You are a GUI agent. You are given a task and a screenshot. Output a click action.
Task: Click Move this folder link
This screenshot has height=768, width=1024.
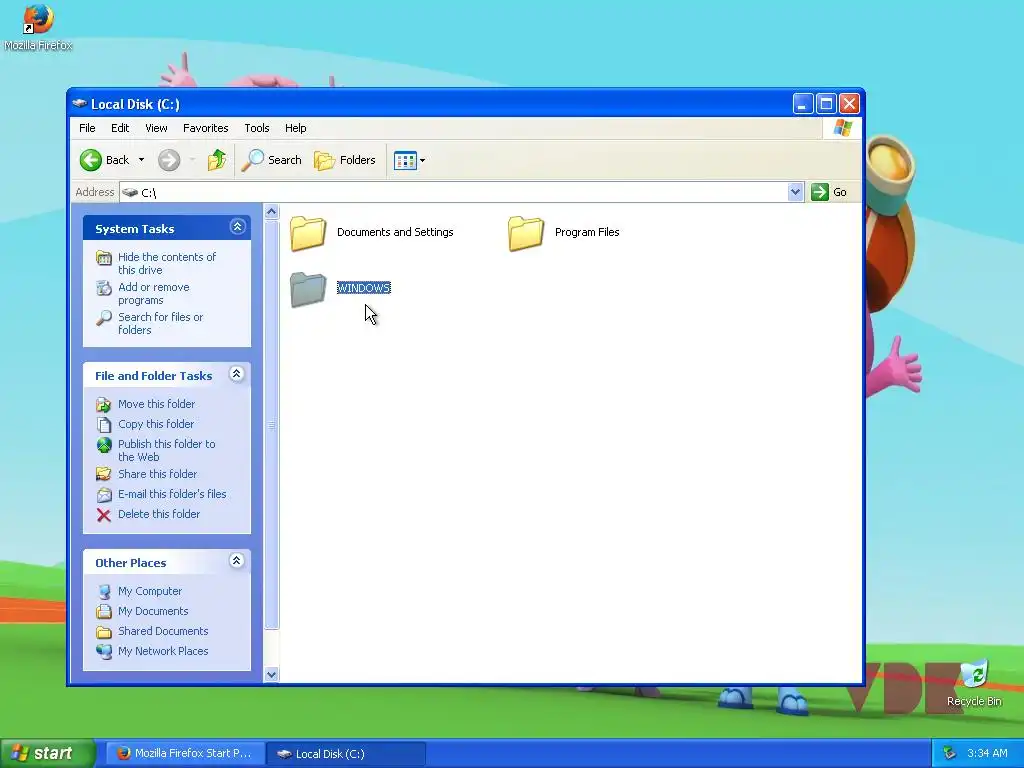[156, 404]
